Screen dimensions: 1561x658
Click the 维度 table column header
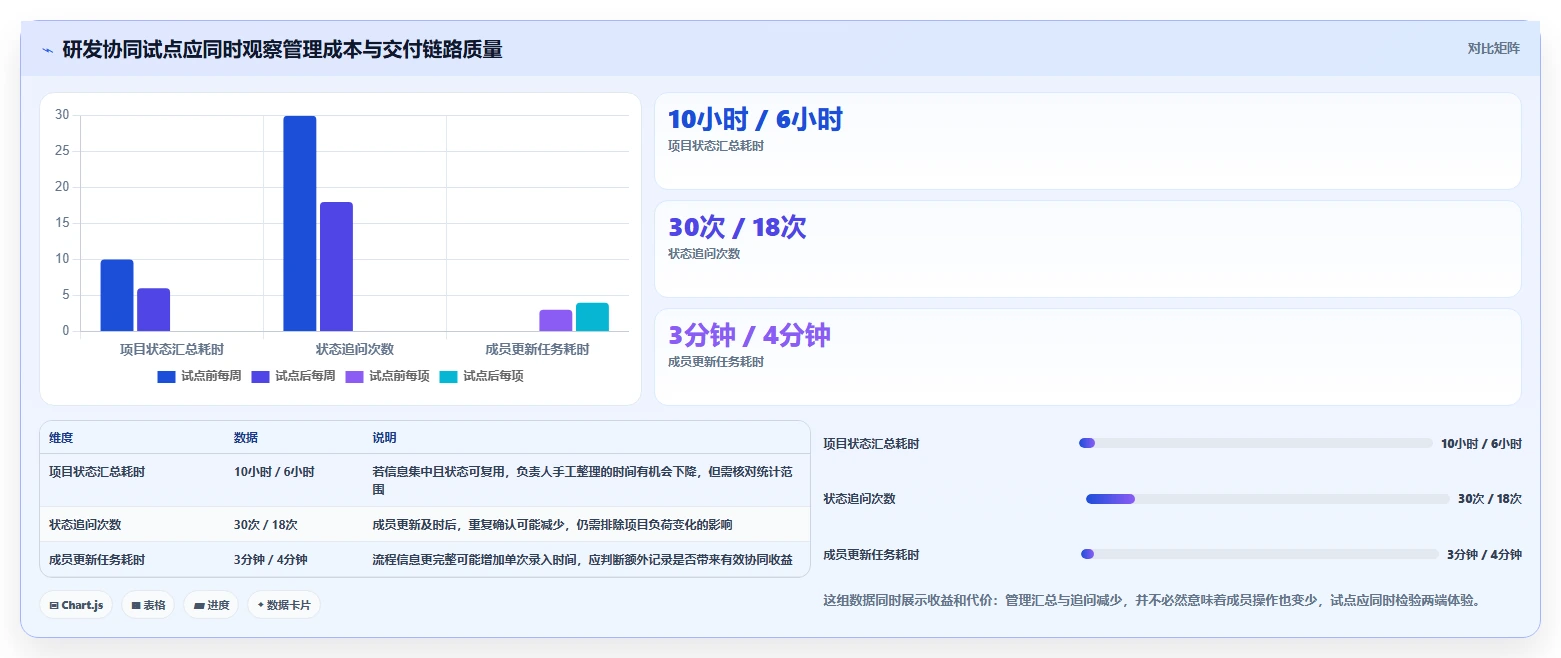point(61,438)
